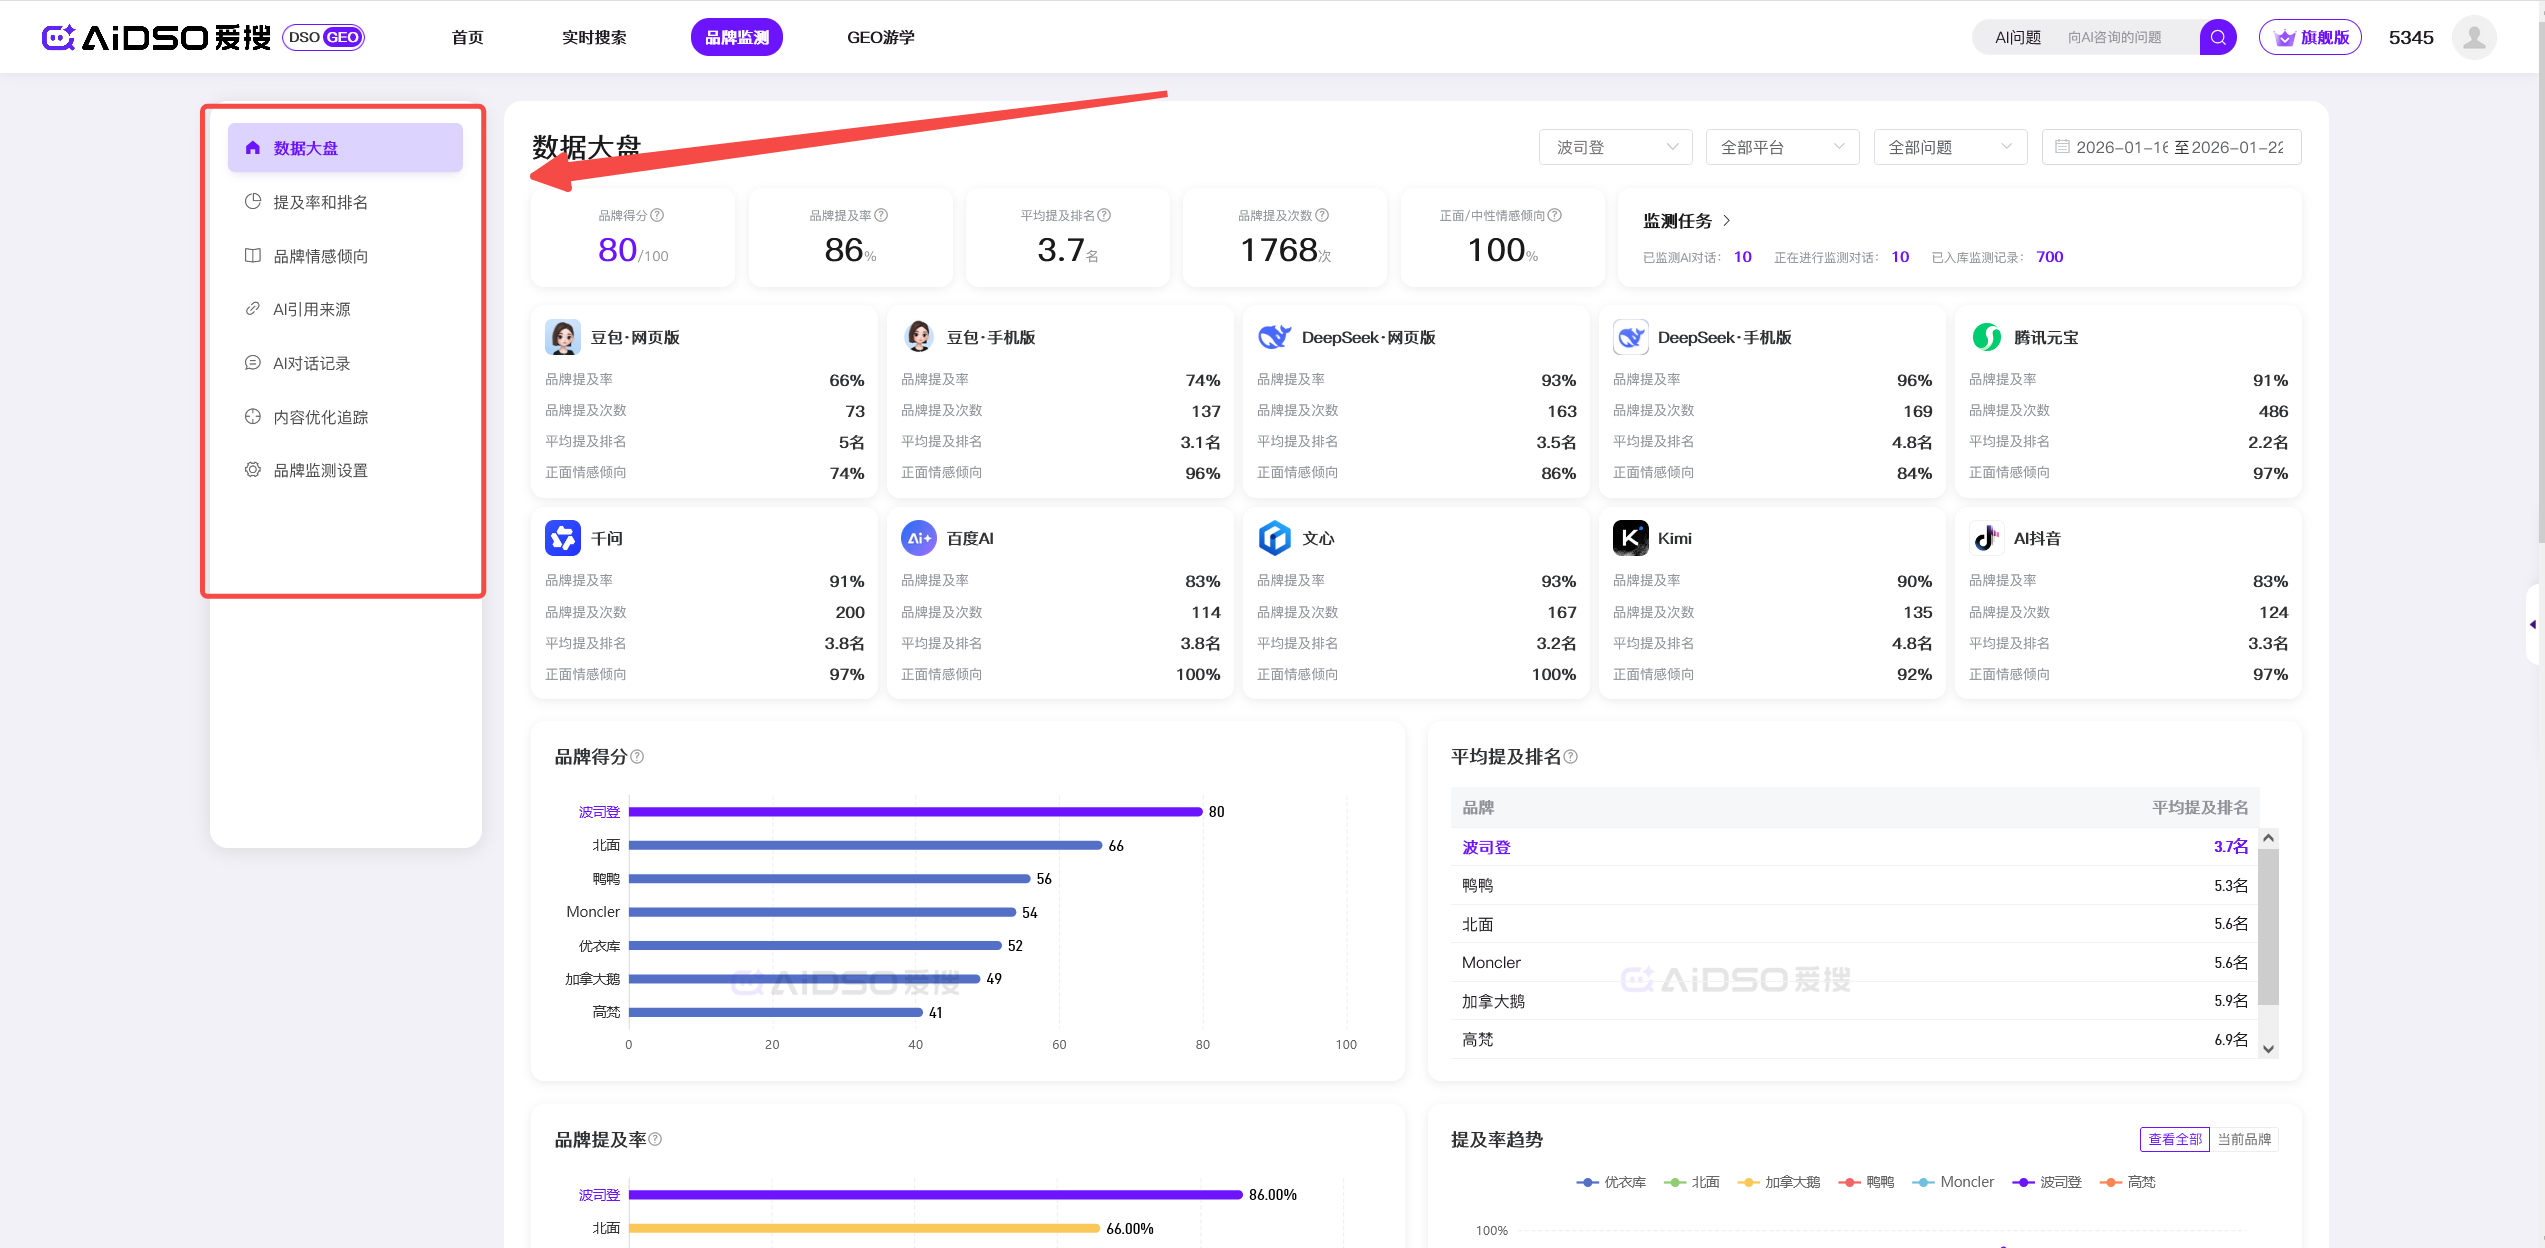Click the purple search icon button
Screen dimensions: 2545x1248
[2217, 38]
